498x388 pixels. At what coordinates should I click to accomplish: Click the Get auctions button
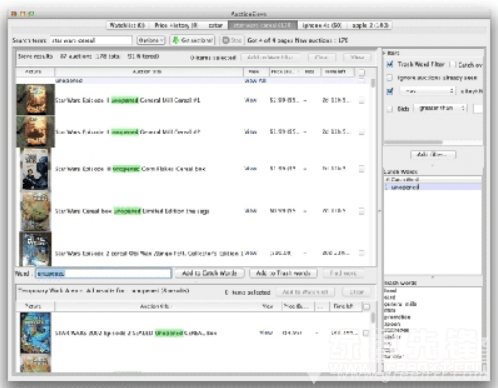click(193, 40)
